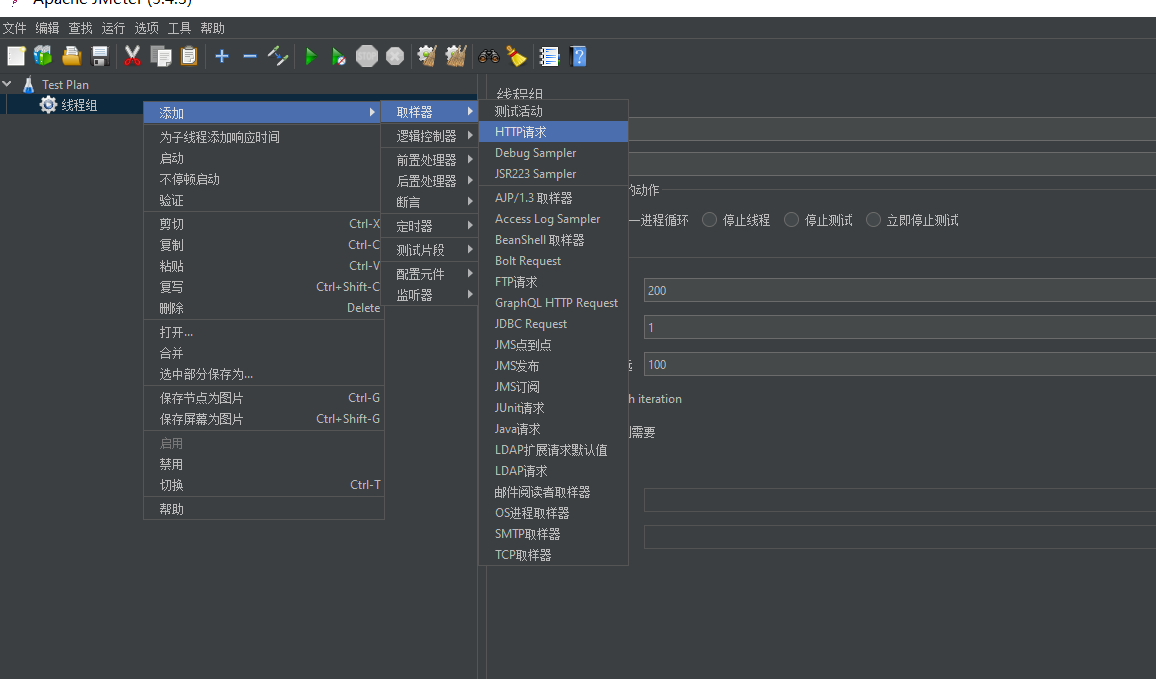Click the Reset search broom icon
The width and height of the screenshot is (1156, 679).
[x=517, y=56]
